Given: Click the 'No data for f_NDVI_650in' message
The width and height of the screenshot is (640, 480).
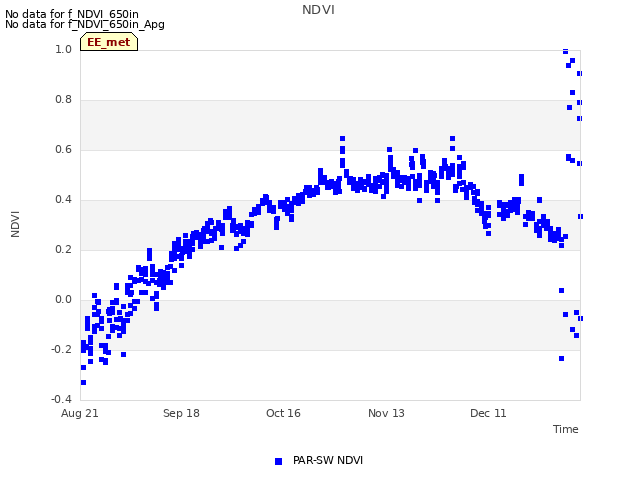Looking at the screenshot, I should [x=72, y=14].
